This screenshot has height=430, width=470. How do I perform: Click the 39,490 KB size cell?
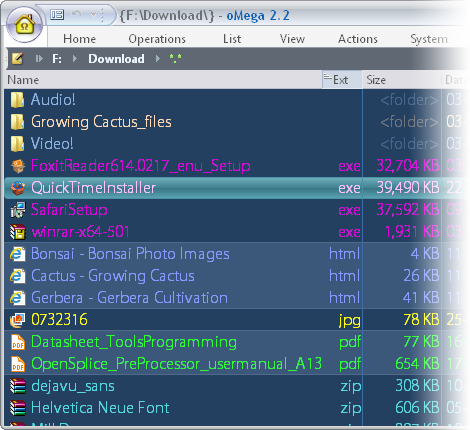[408, 188]
